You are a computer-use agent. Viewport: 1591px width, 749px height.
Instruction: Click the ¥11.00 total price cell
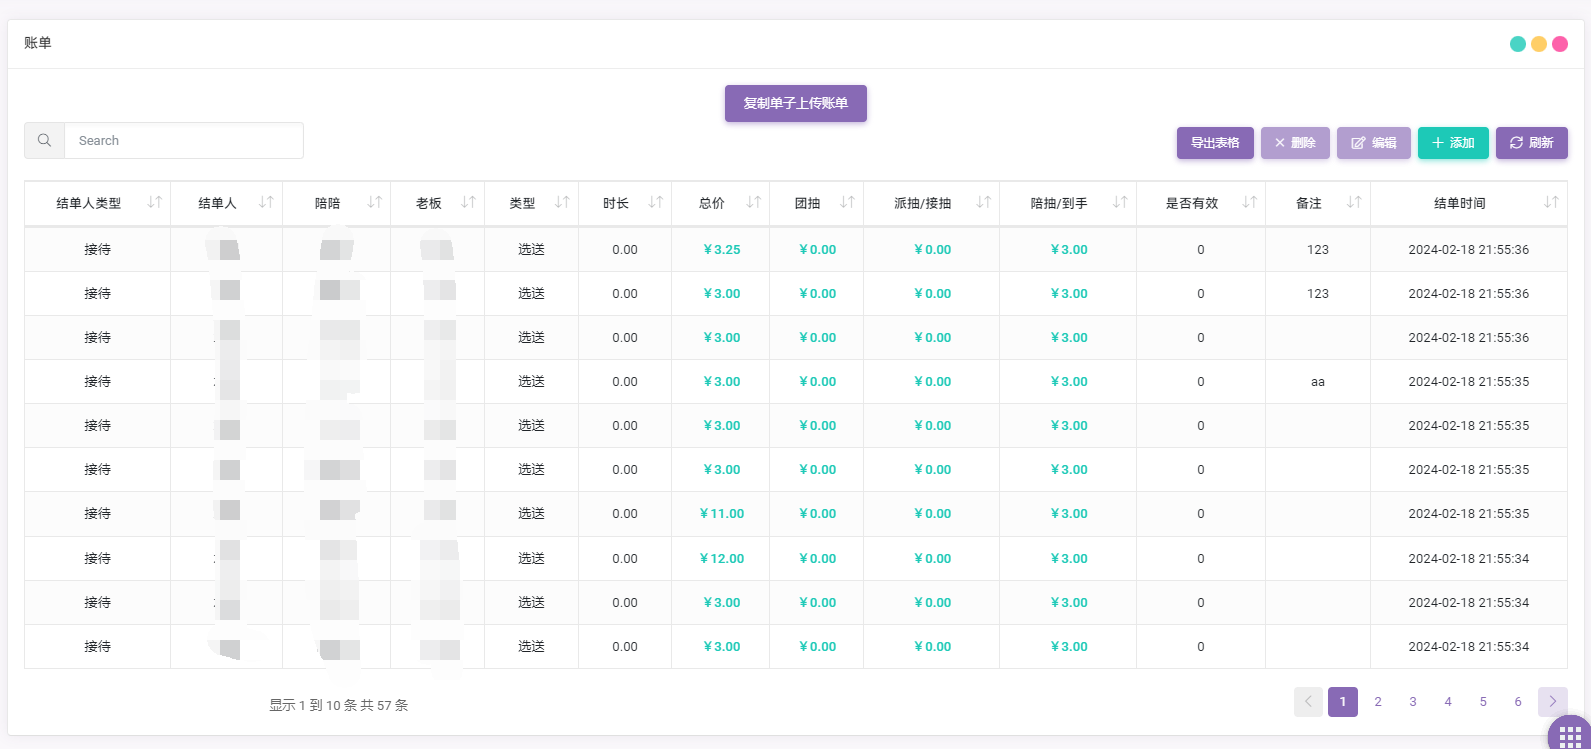[722, 514]
